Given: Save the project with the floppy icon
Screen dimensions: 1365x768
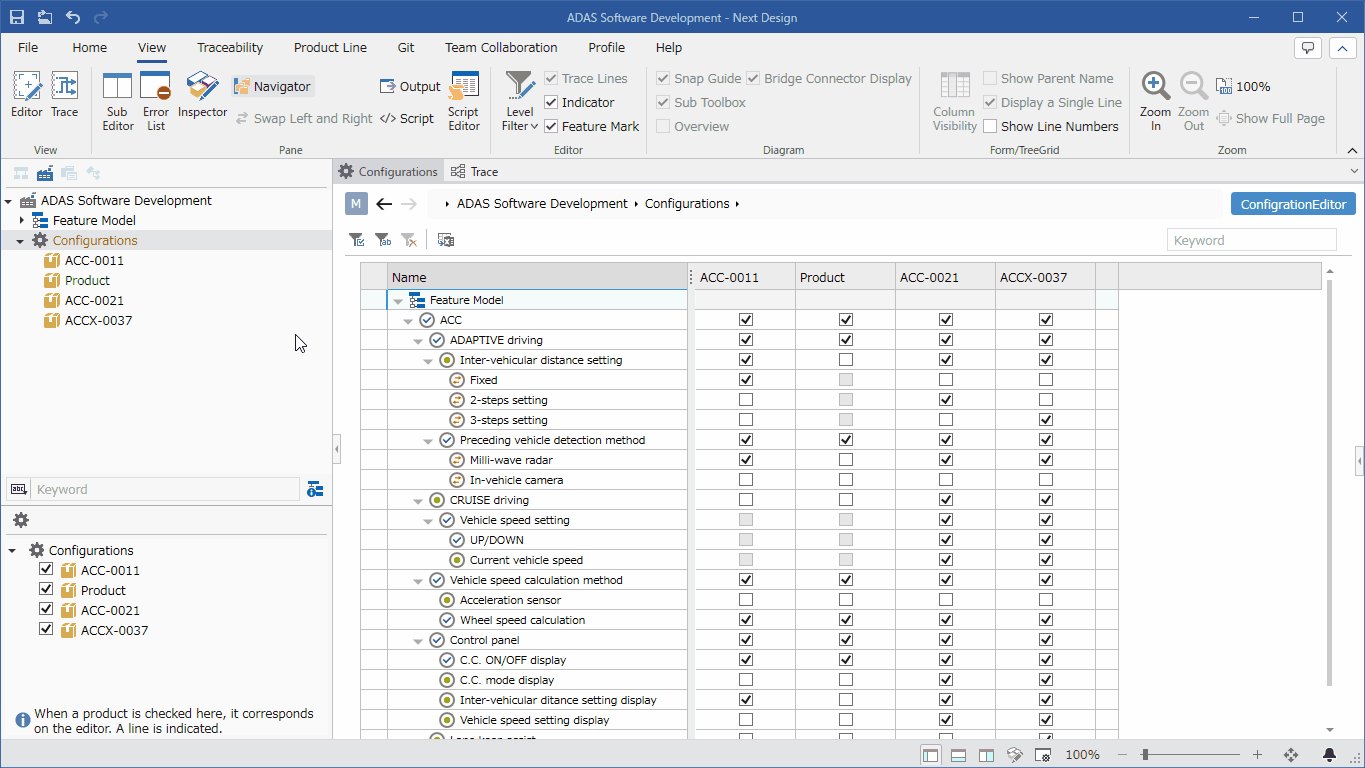Looking at the screenshot, I should [17, 17].
